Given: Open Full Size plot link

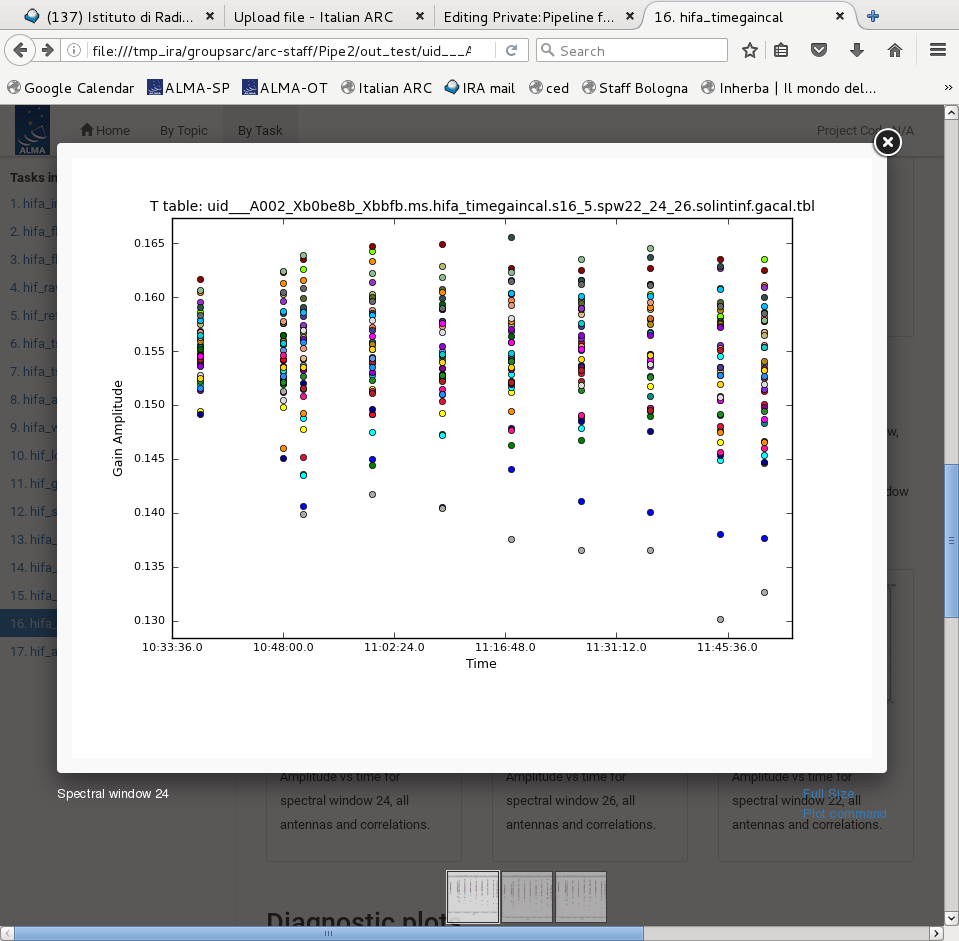Looking at the screenshot, I should [828, 794].
